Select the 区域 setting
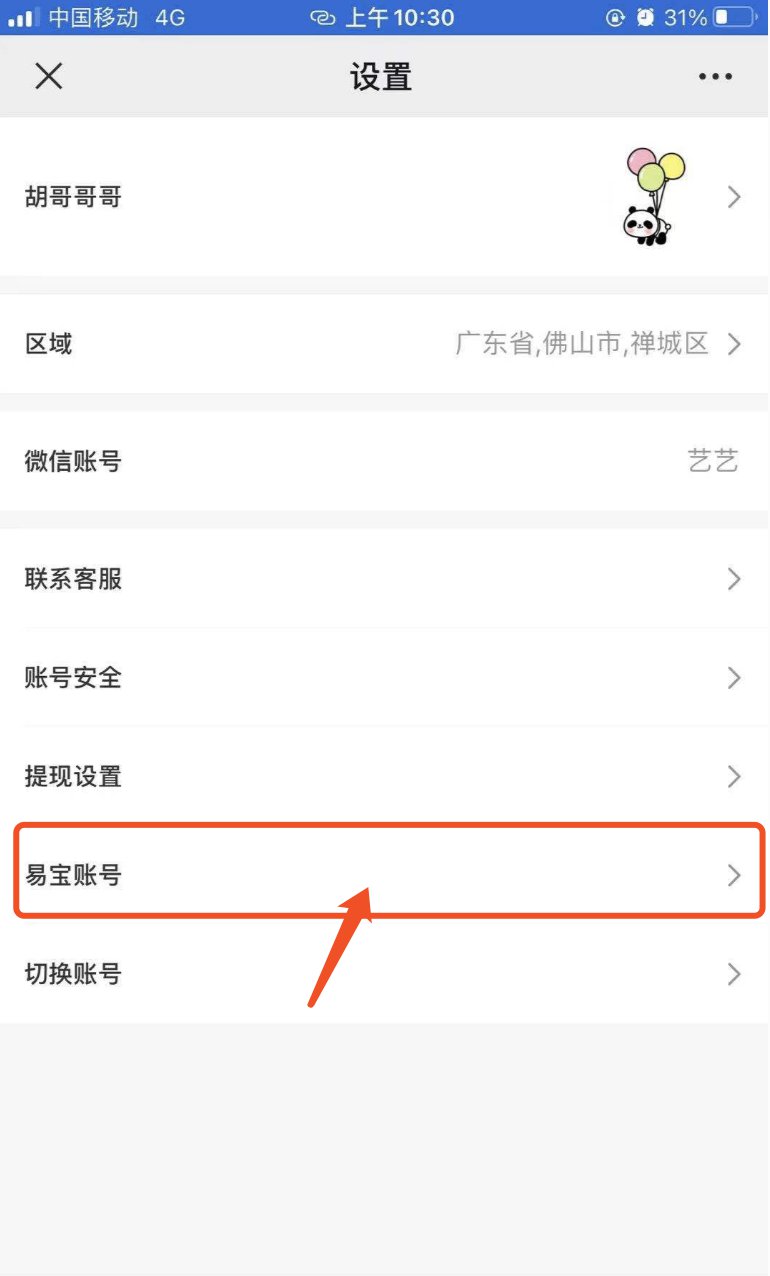 [x=385, y=344]
